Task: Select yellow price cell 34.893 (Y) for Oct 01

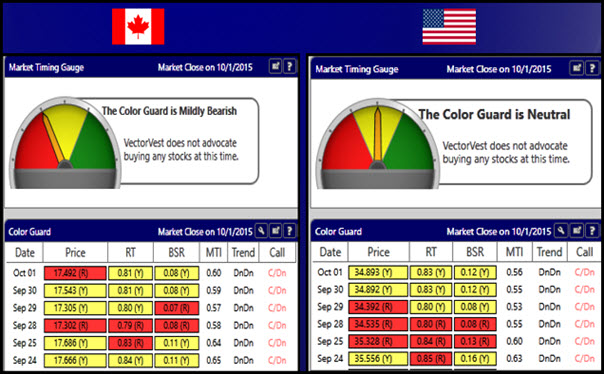Action: point(378,272)
